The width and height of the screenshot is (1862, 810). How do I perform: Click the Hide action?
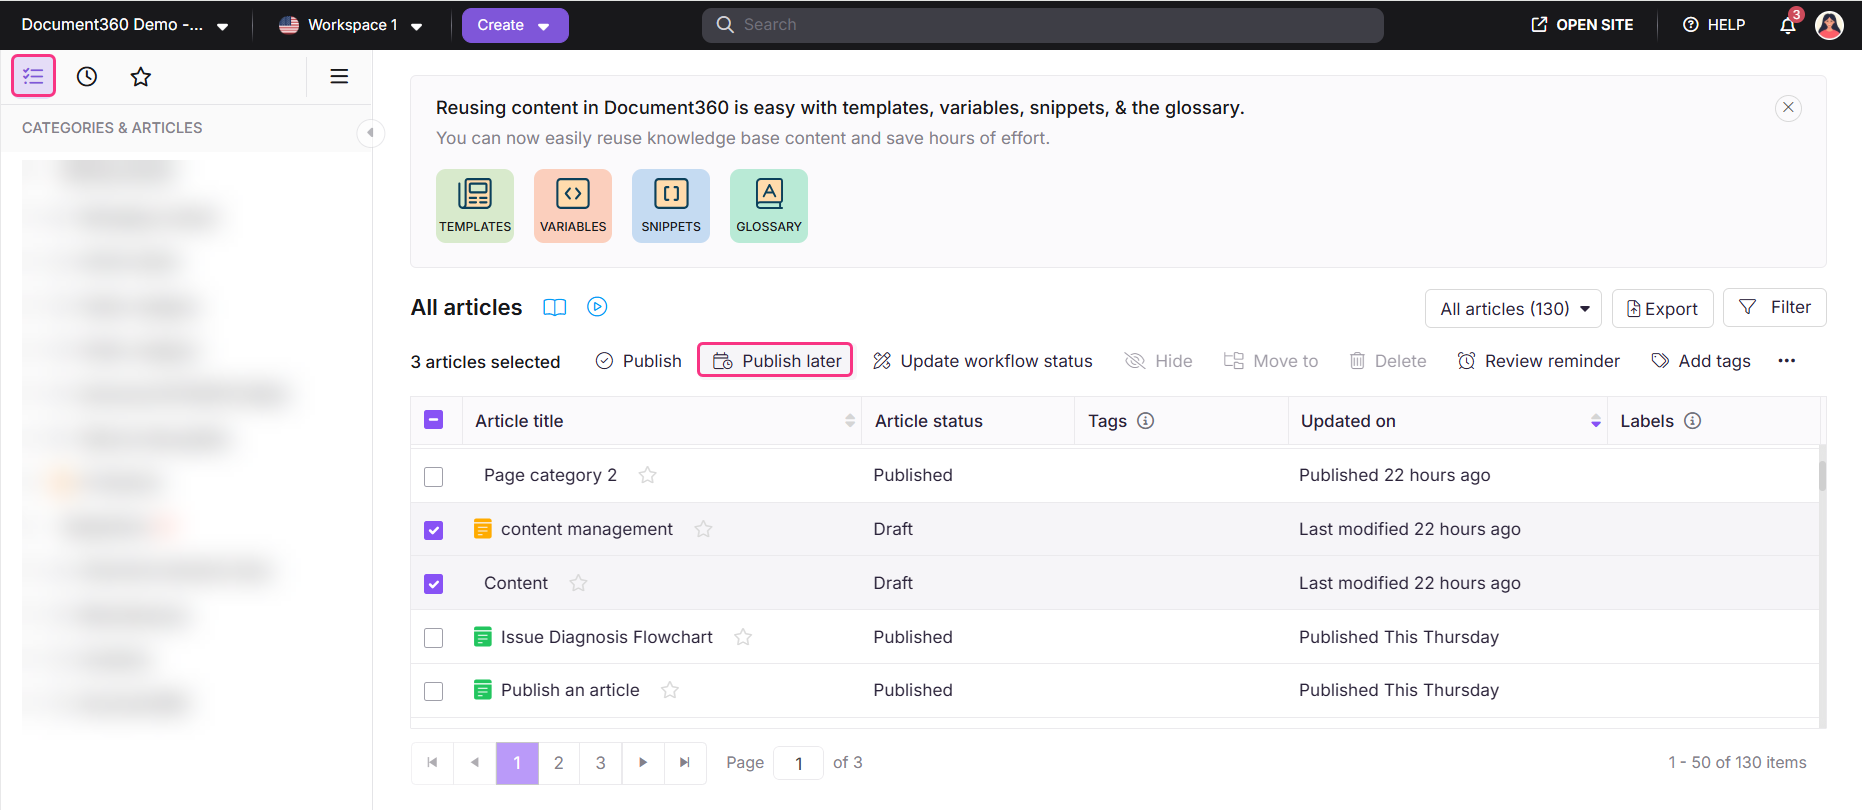pyautogui.click(x=1158, y=361)
